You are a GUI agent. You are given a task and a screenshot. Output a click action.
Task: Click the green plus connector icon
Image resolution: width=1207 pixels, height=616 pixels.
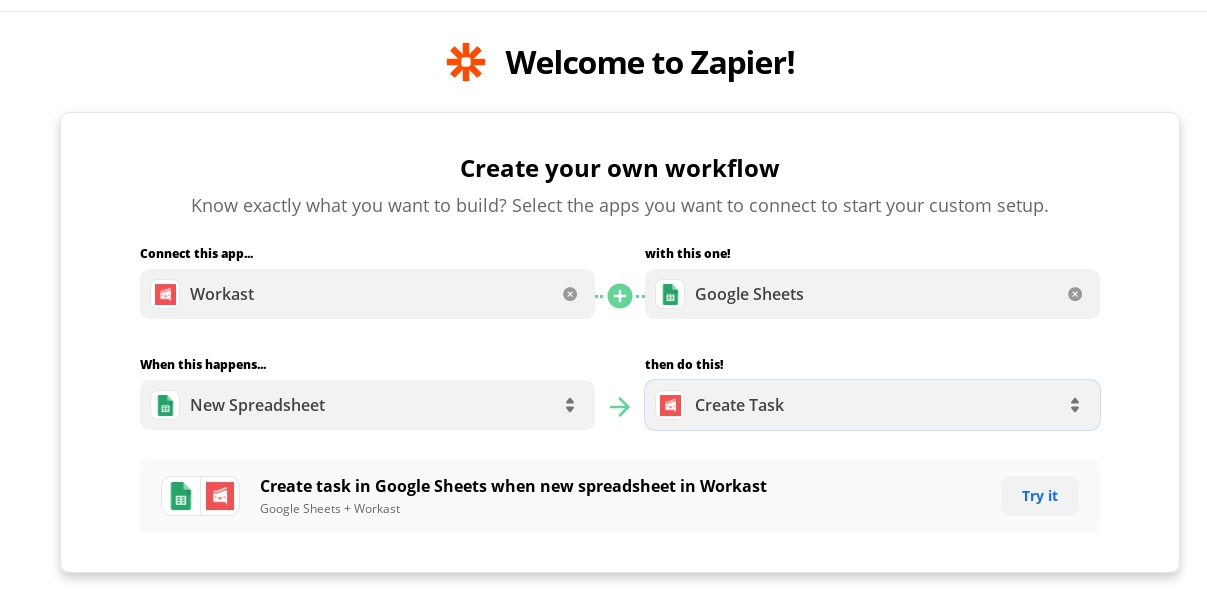(x=620, y=296)
